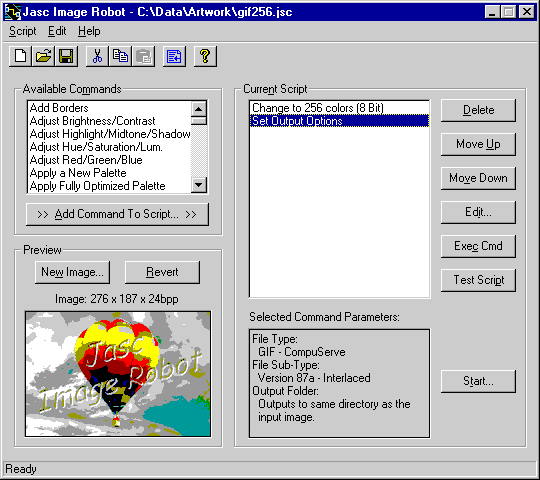Open the Edit menu

[x=57, y=31]
